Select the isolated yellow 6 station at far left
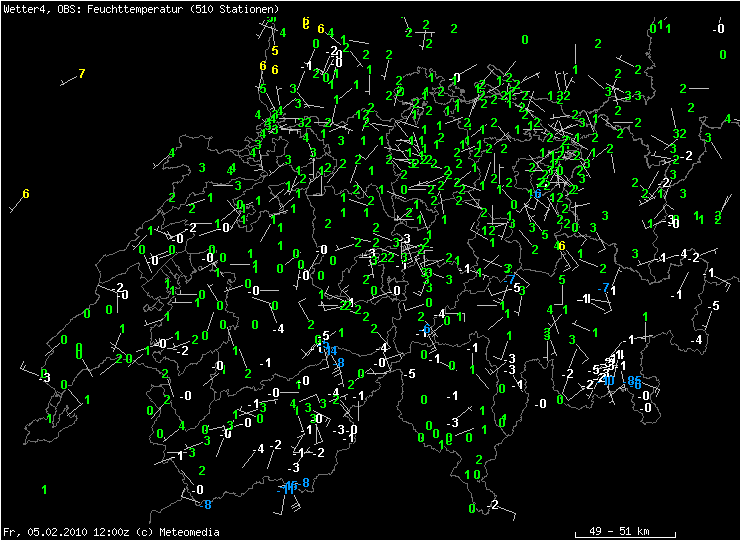Screen dimensions: 740x540 click(26, 194)
